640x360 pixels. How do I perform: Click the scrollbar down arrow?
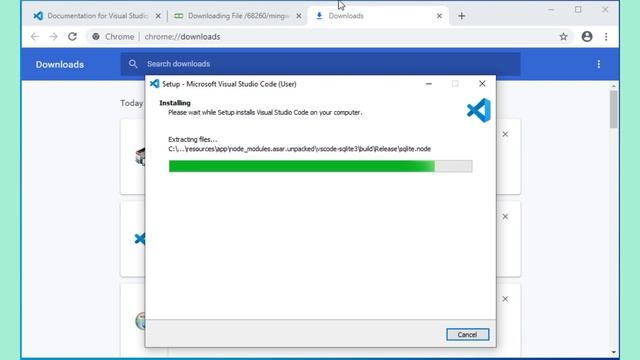point(613,352)
